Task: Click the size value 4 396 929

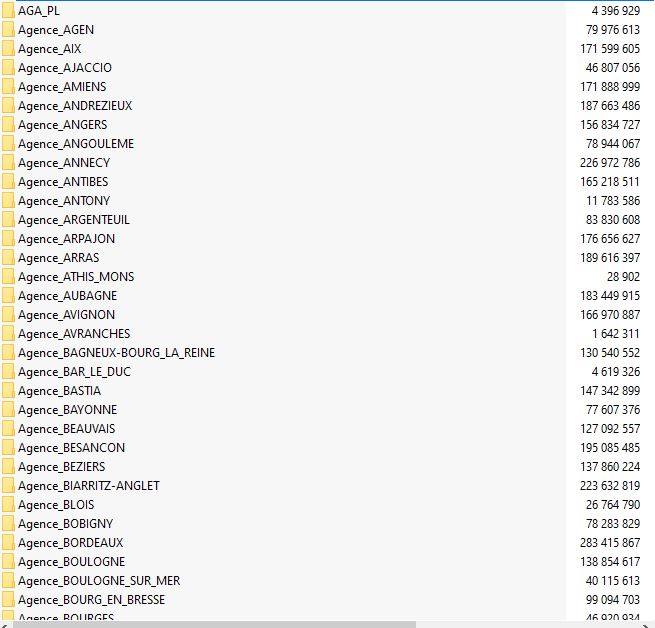Action: point(616,11)
